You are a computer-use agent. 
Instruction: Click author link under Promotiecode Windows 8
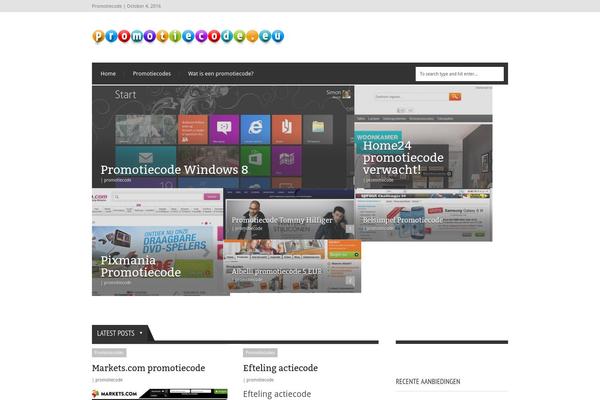click(x=117, y=180)
